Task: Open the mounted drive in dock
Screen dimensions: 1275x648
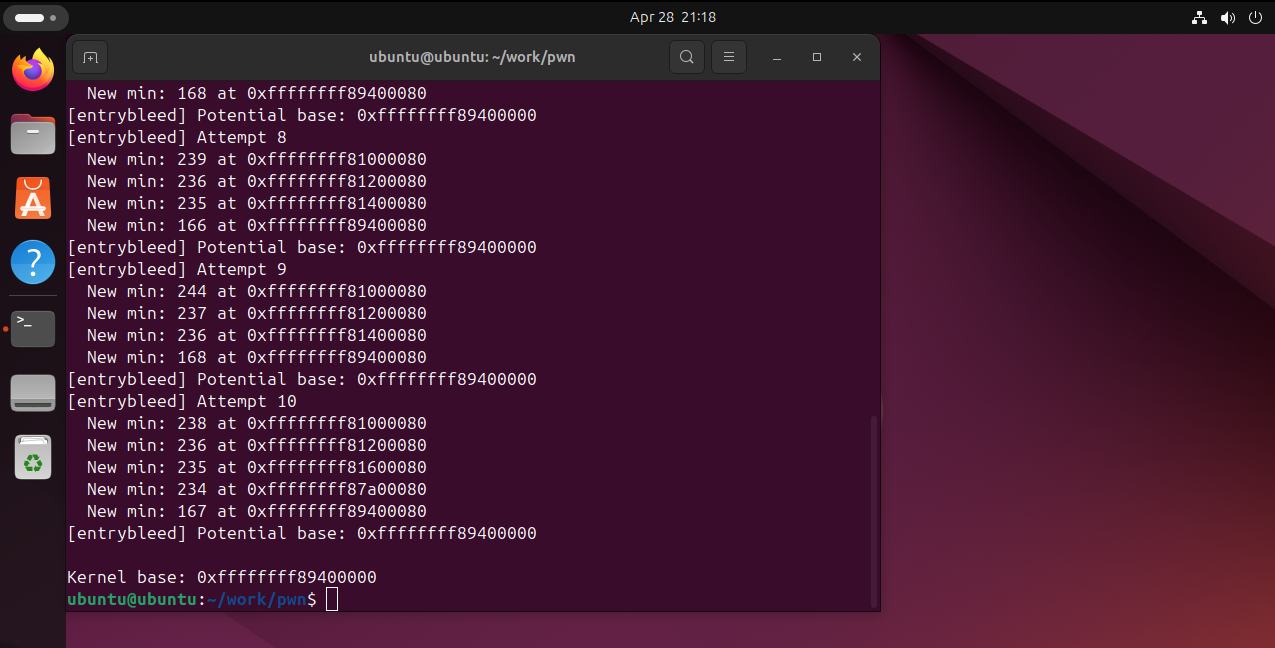Action: [33, 393]
